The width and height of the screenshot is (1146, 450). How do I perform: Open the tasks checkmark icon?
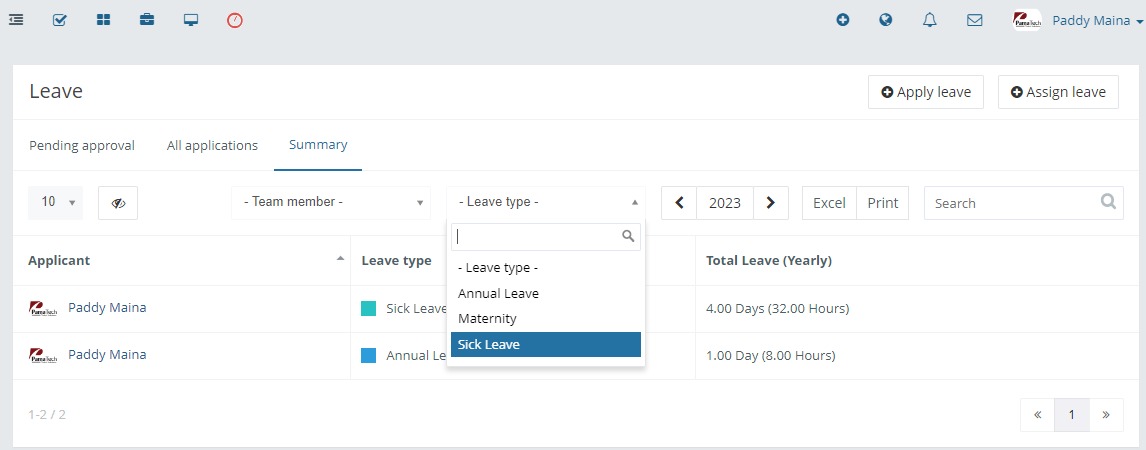60,20
